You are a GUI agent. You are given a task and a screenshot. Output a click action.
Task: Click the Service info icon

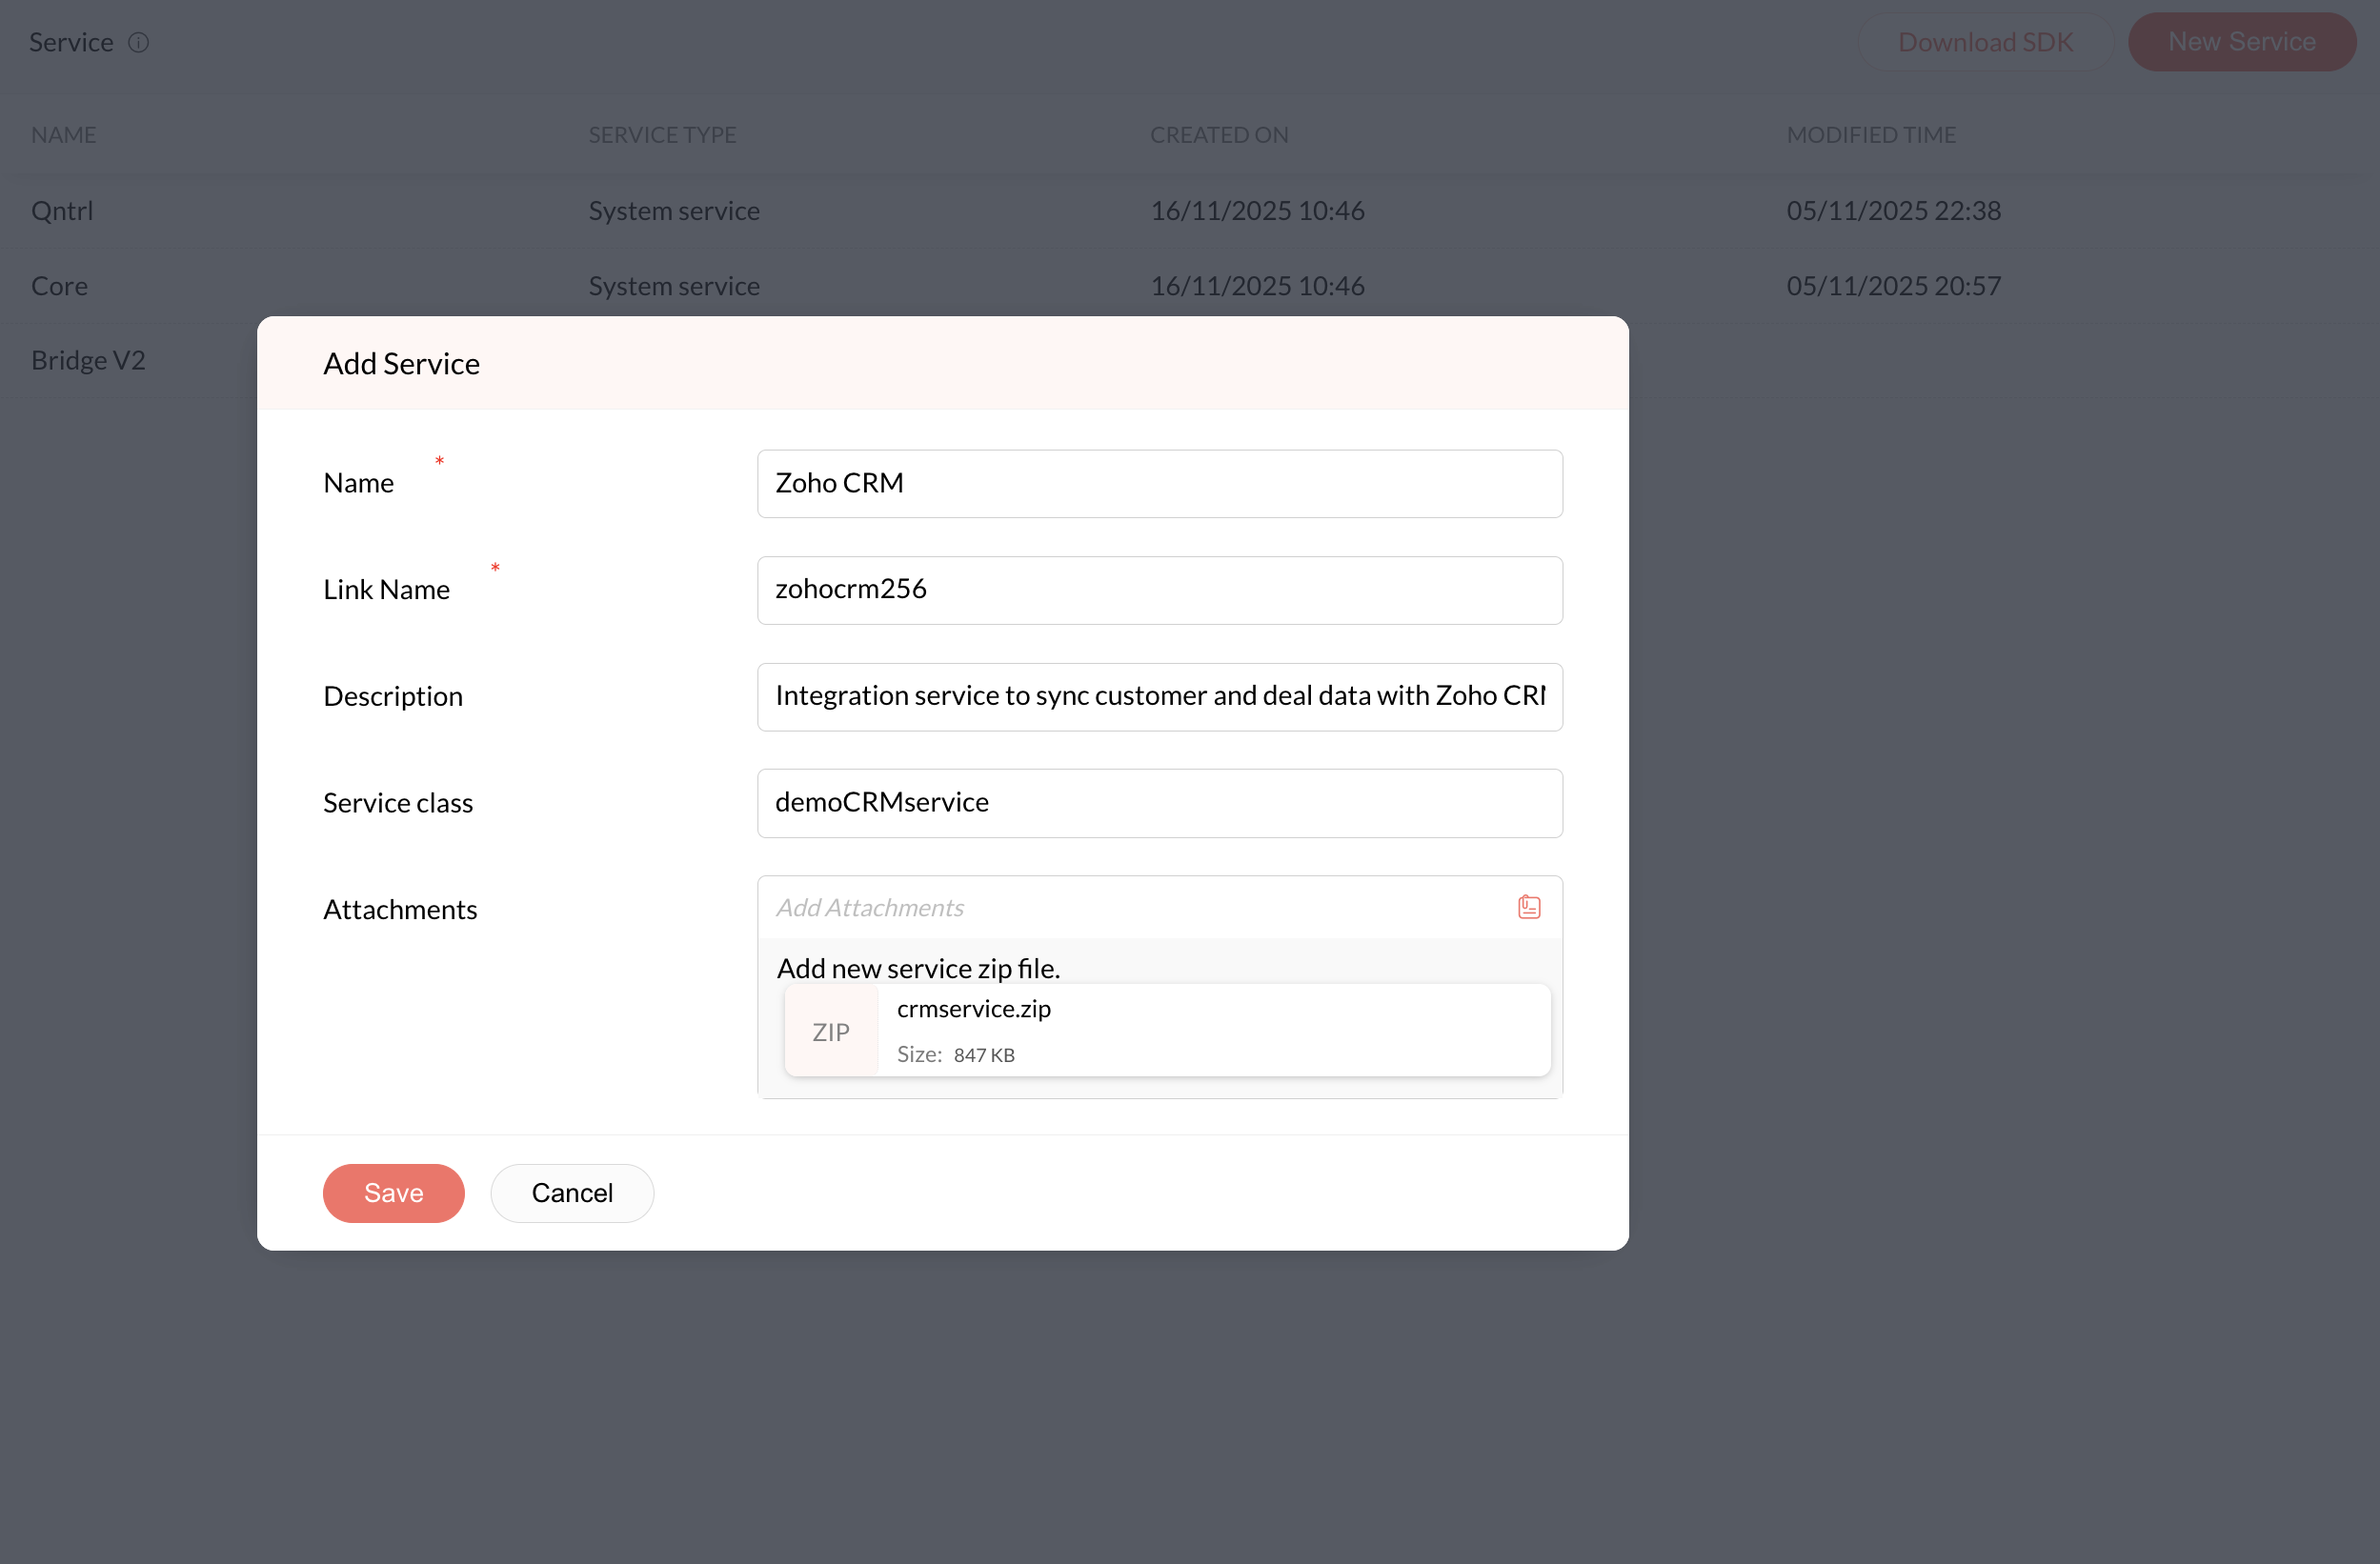coord(139,42)
